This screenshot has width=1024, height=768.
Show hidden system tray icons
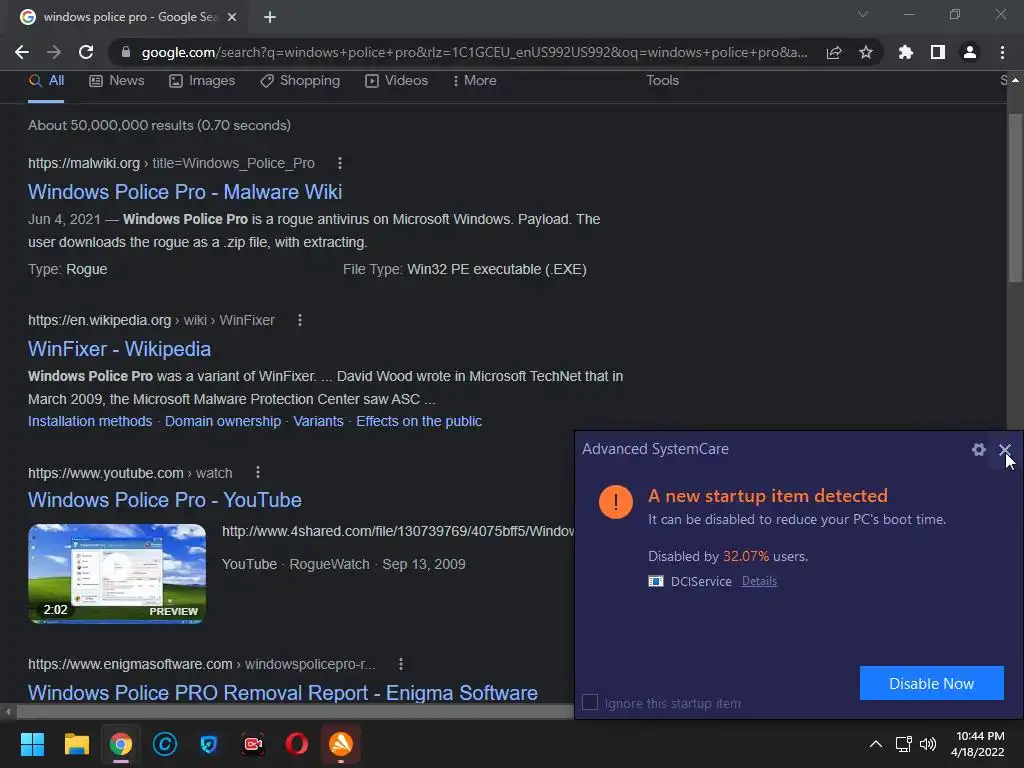point(876,744)
